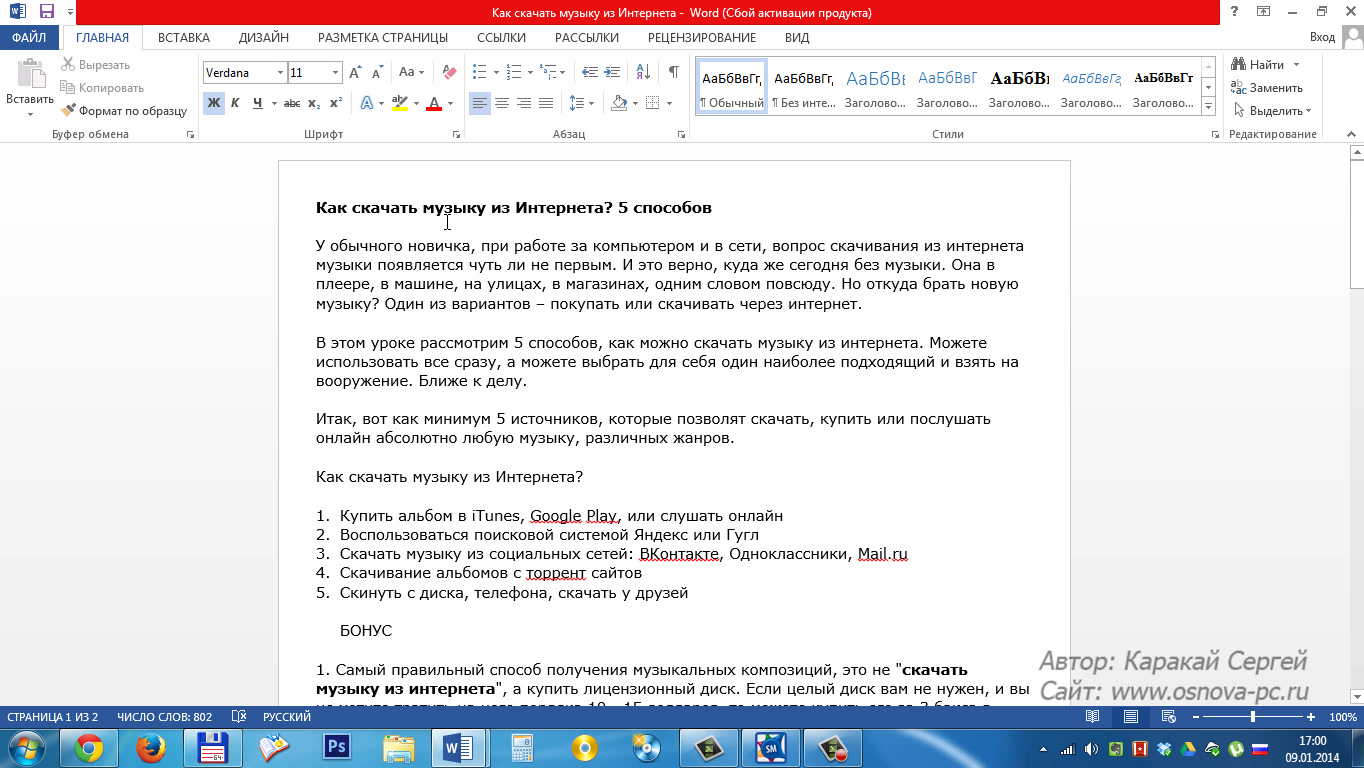Sort text with the A-Я sort icon

[x=644, y=72]
